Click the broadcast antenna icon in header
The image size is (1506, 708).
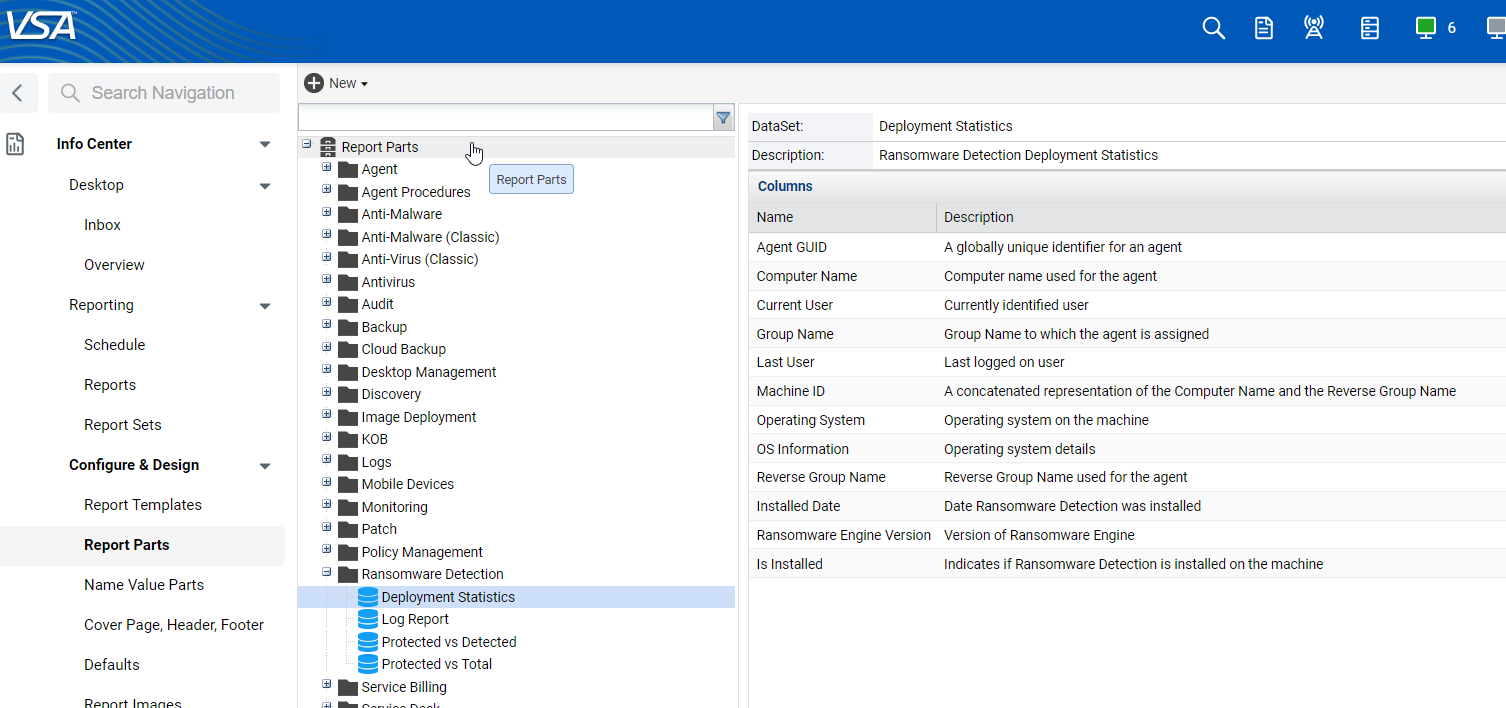pos(1314,28)
